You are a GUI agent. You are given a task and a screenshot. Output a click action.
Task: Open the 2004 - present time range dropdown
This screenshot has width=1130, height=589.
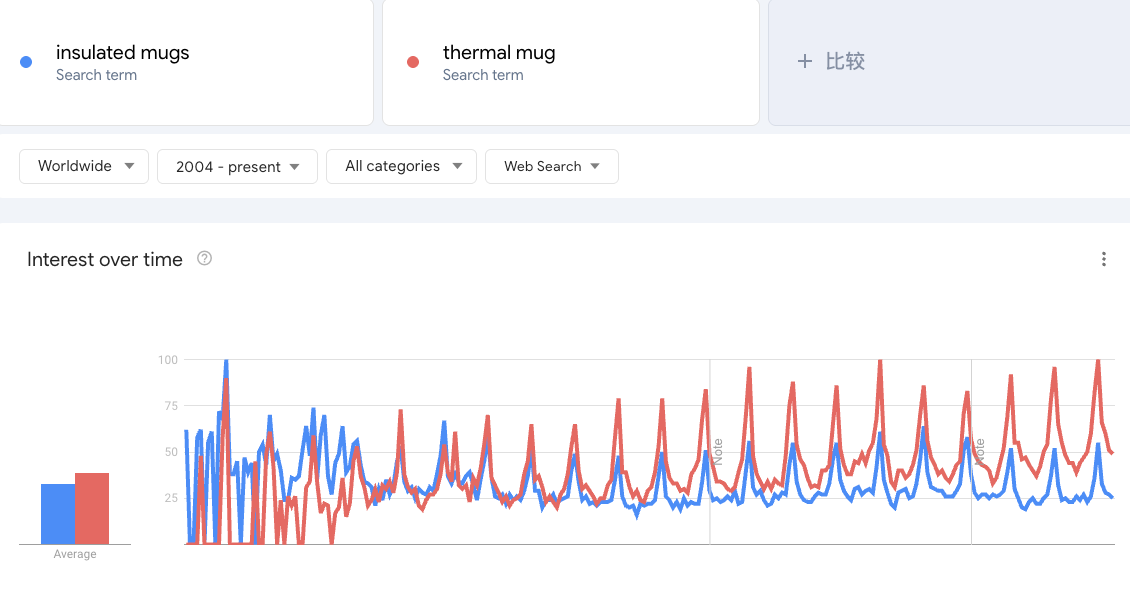click(x=237, y=166)
